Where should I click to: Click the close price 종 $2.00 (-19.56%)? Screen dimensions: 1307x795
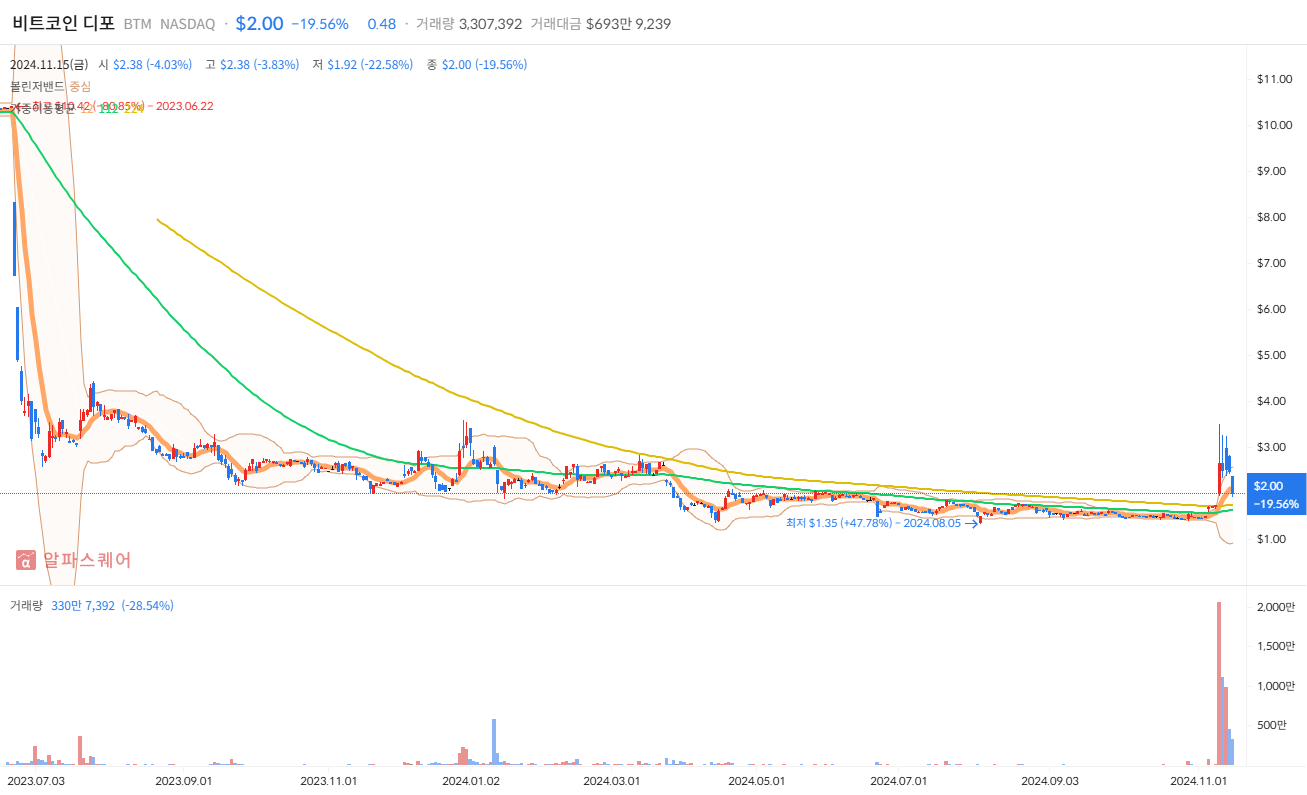click(477, 65)
